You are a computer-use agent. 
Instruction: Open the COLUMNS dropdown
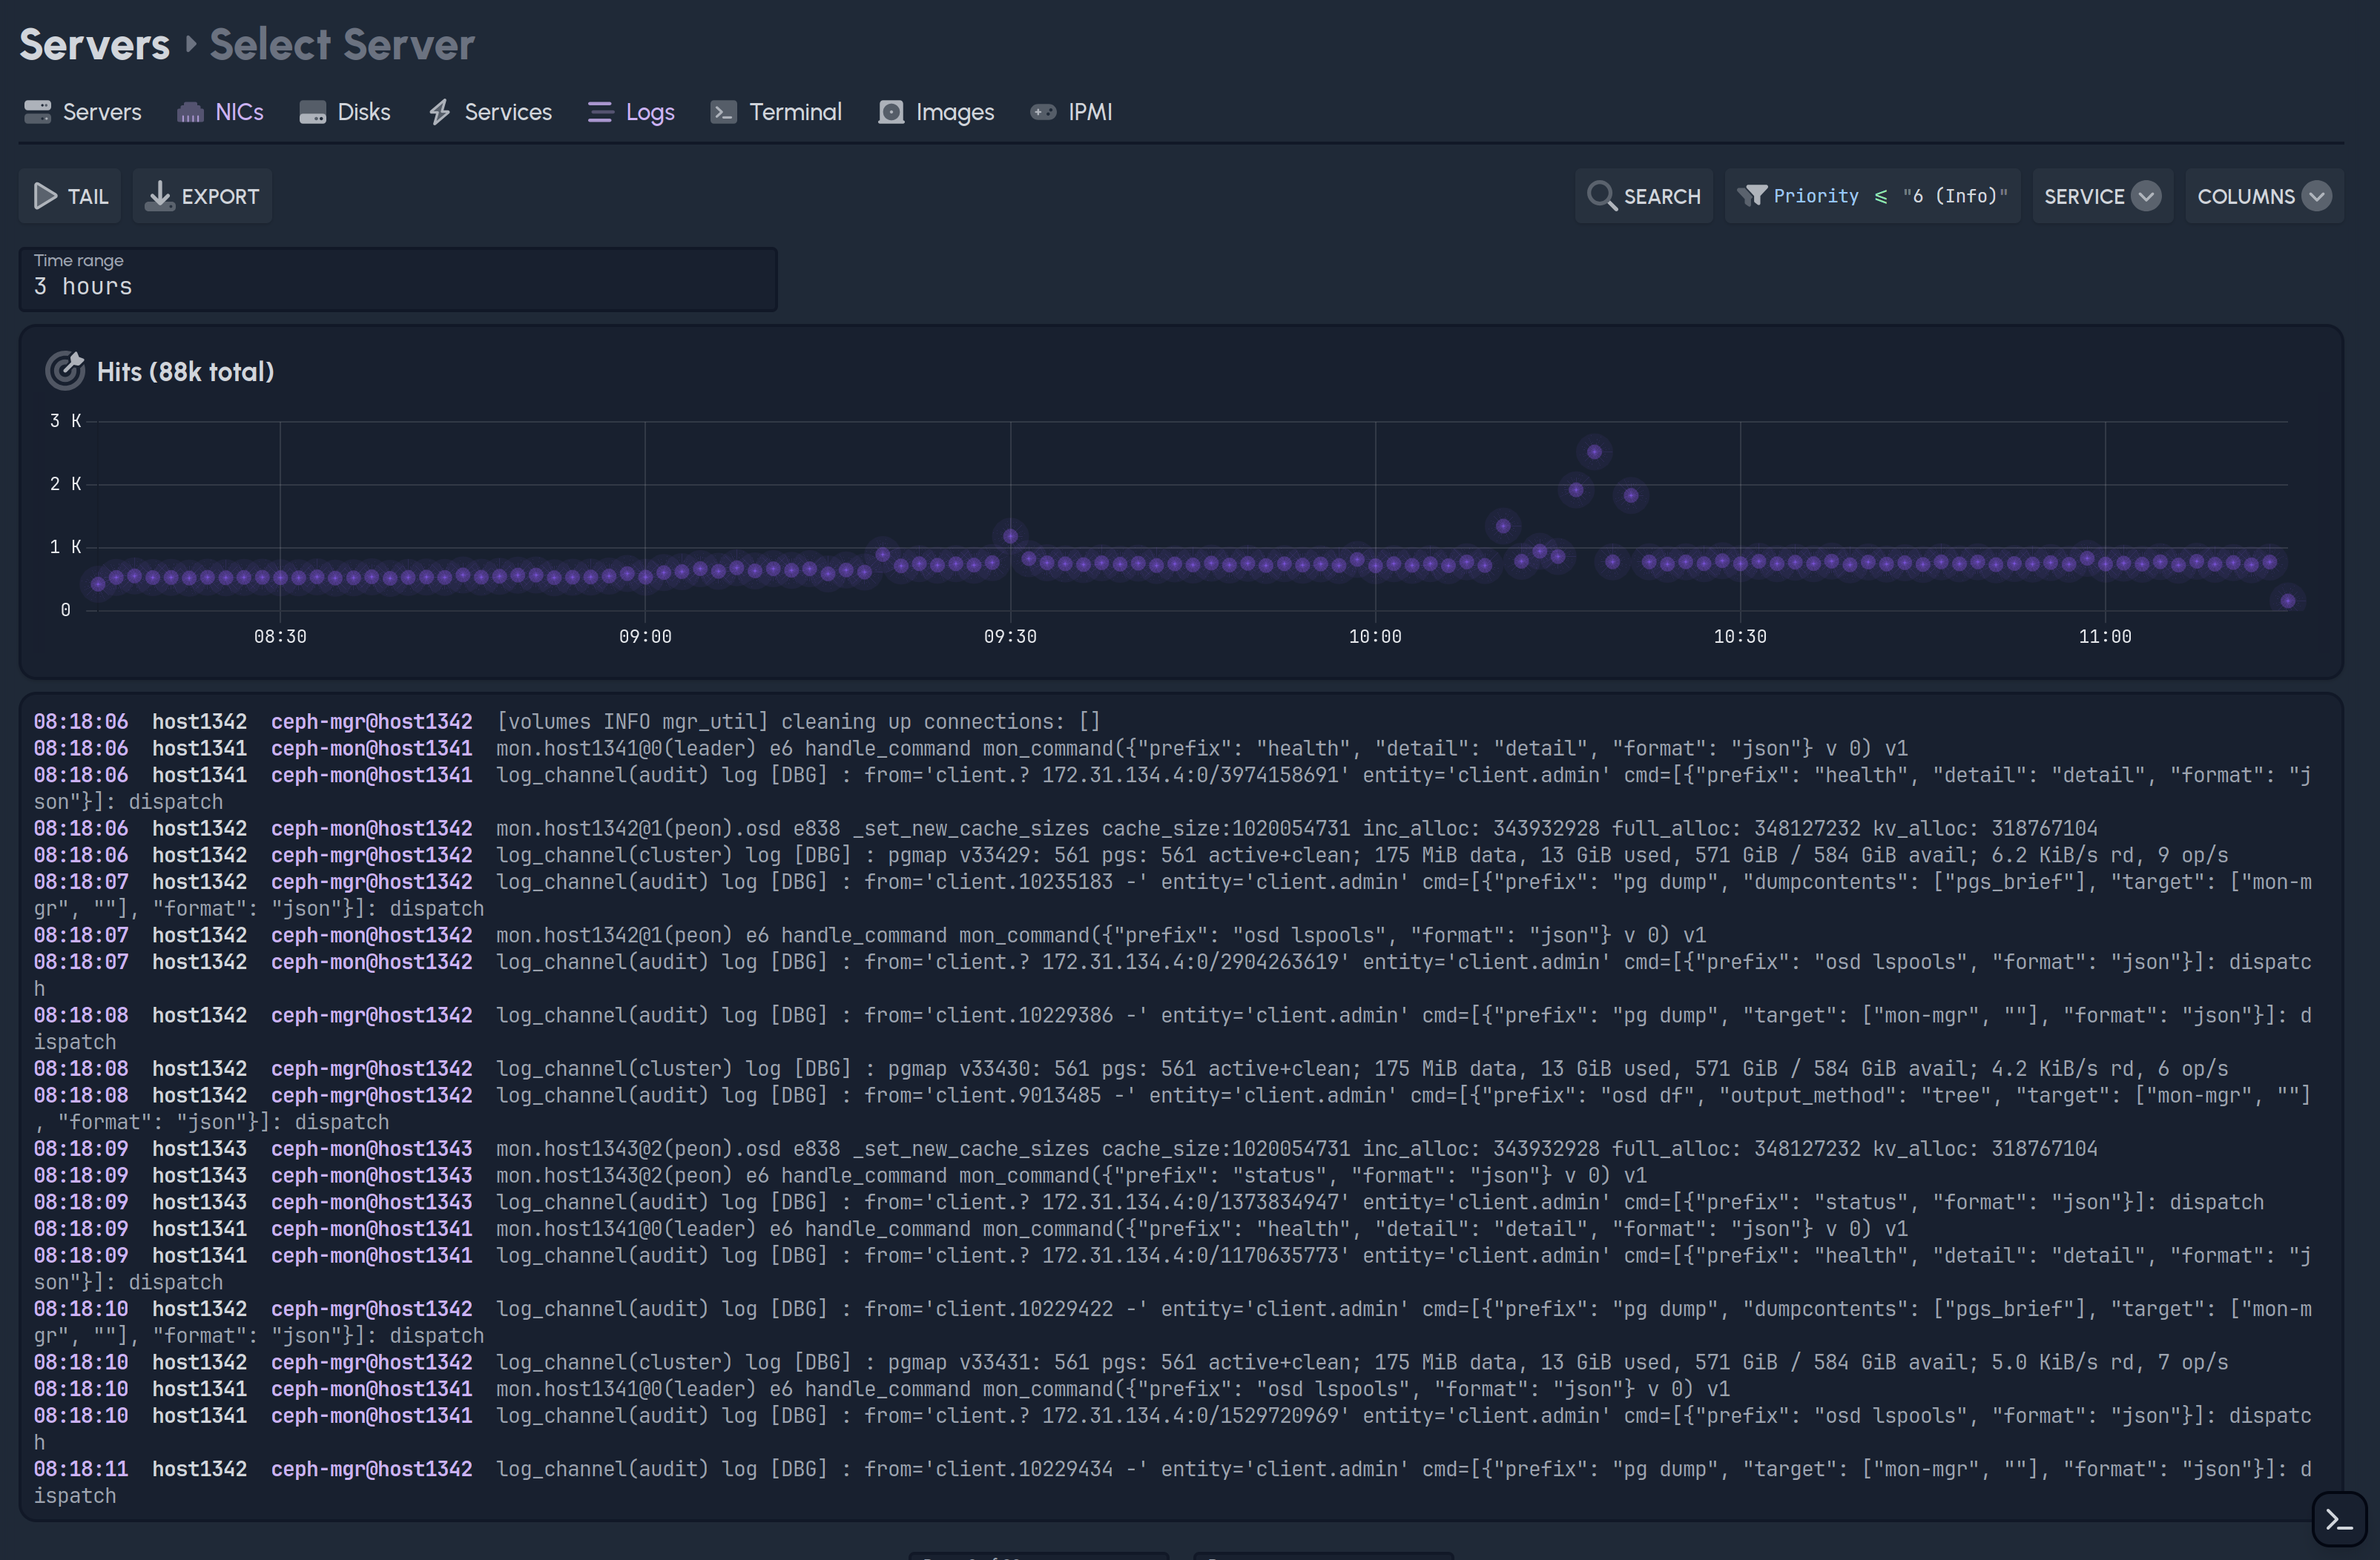click(2264, 196)
